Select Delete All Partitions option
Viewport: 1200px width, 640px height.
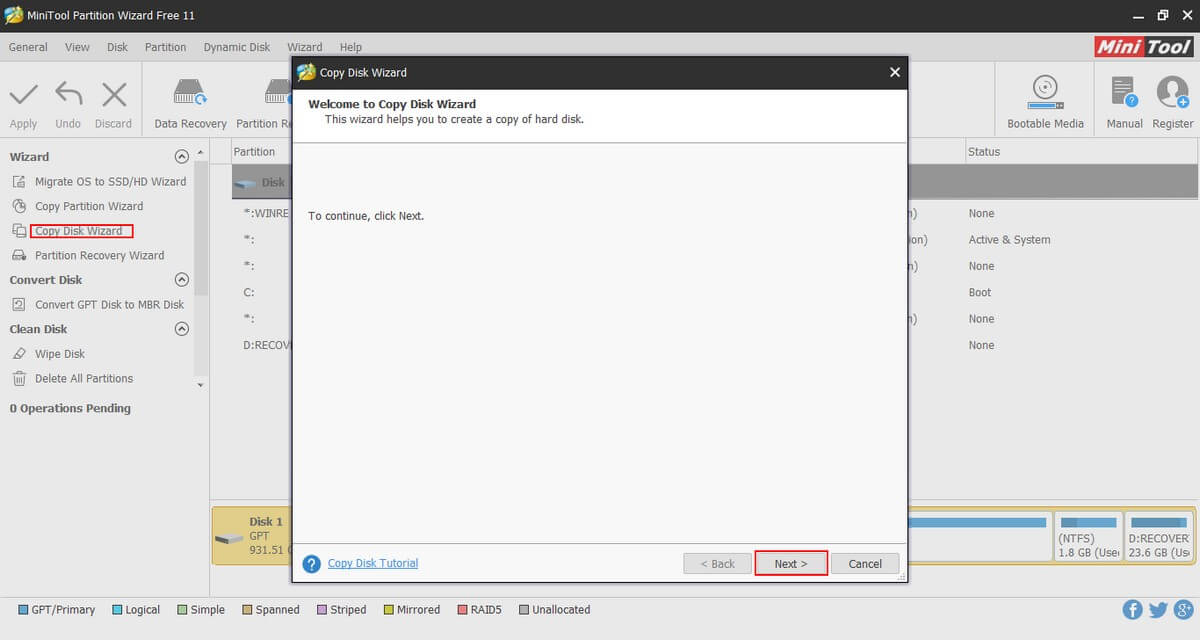84,378
